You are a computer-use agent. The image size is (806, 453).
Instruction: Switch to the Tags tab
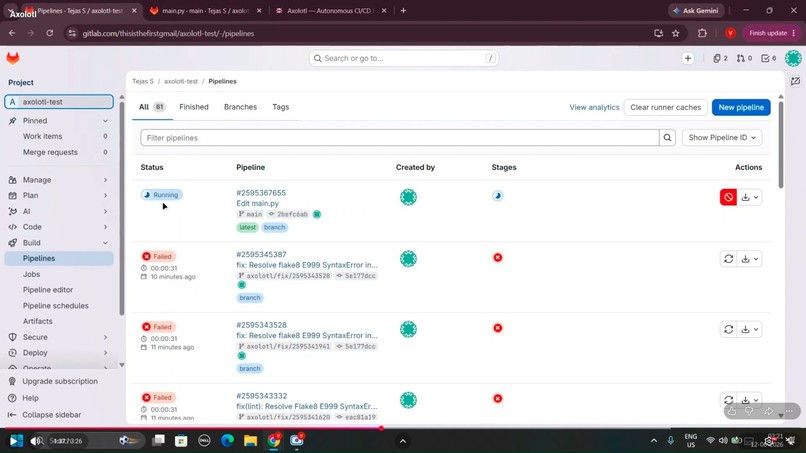(281, 107)
